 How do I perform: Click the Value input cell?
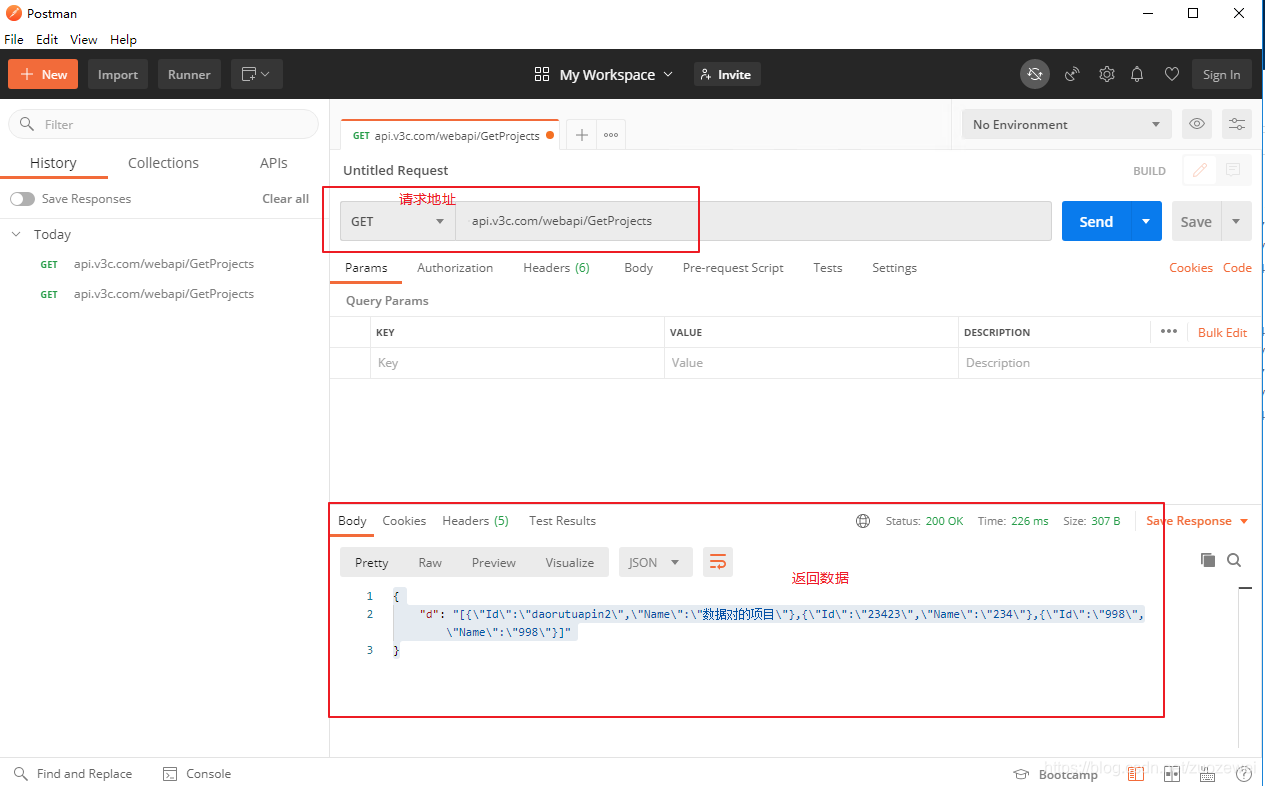pos(811,363)
